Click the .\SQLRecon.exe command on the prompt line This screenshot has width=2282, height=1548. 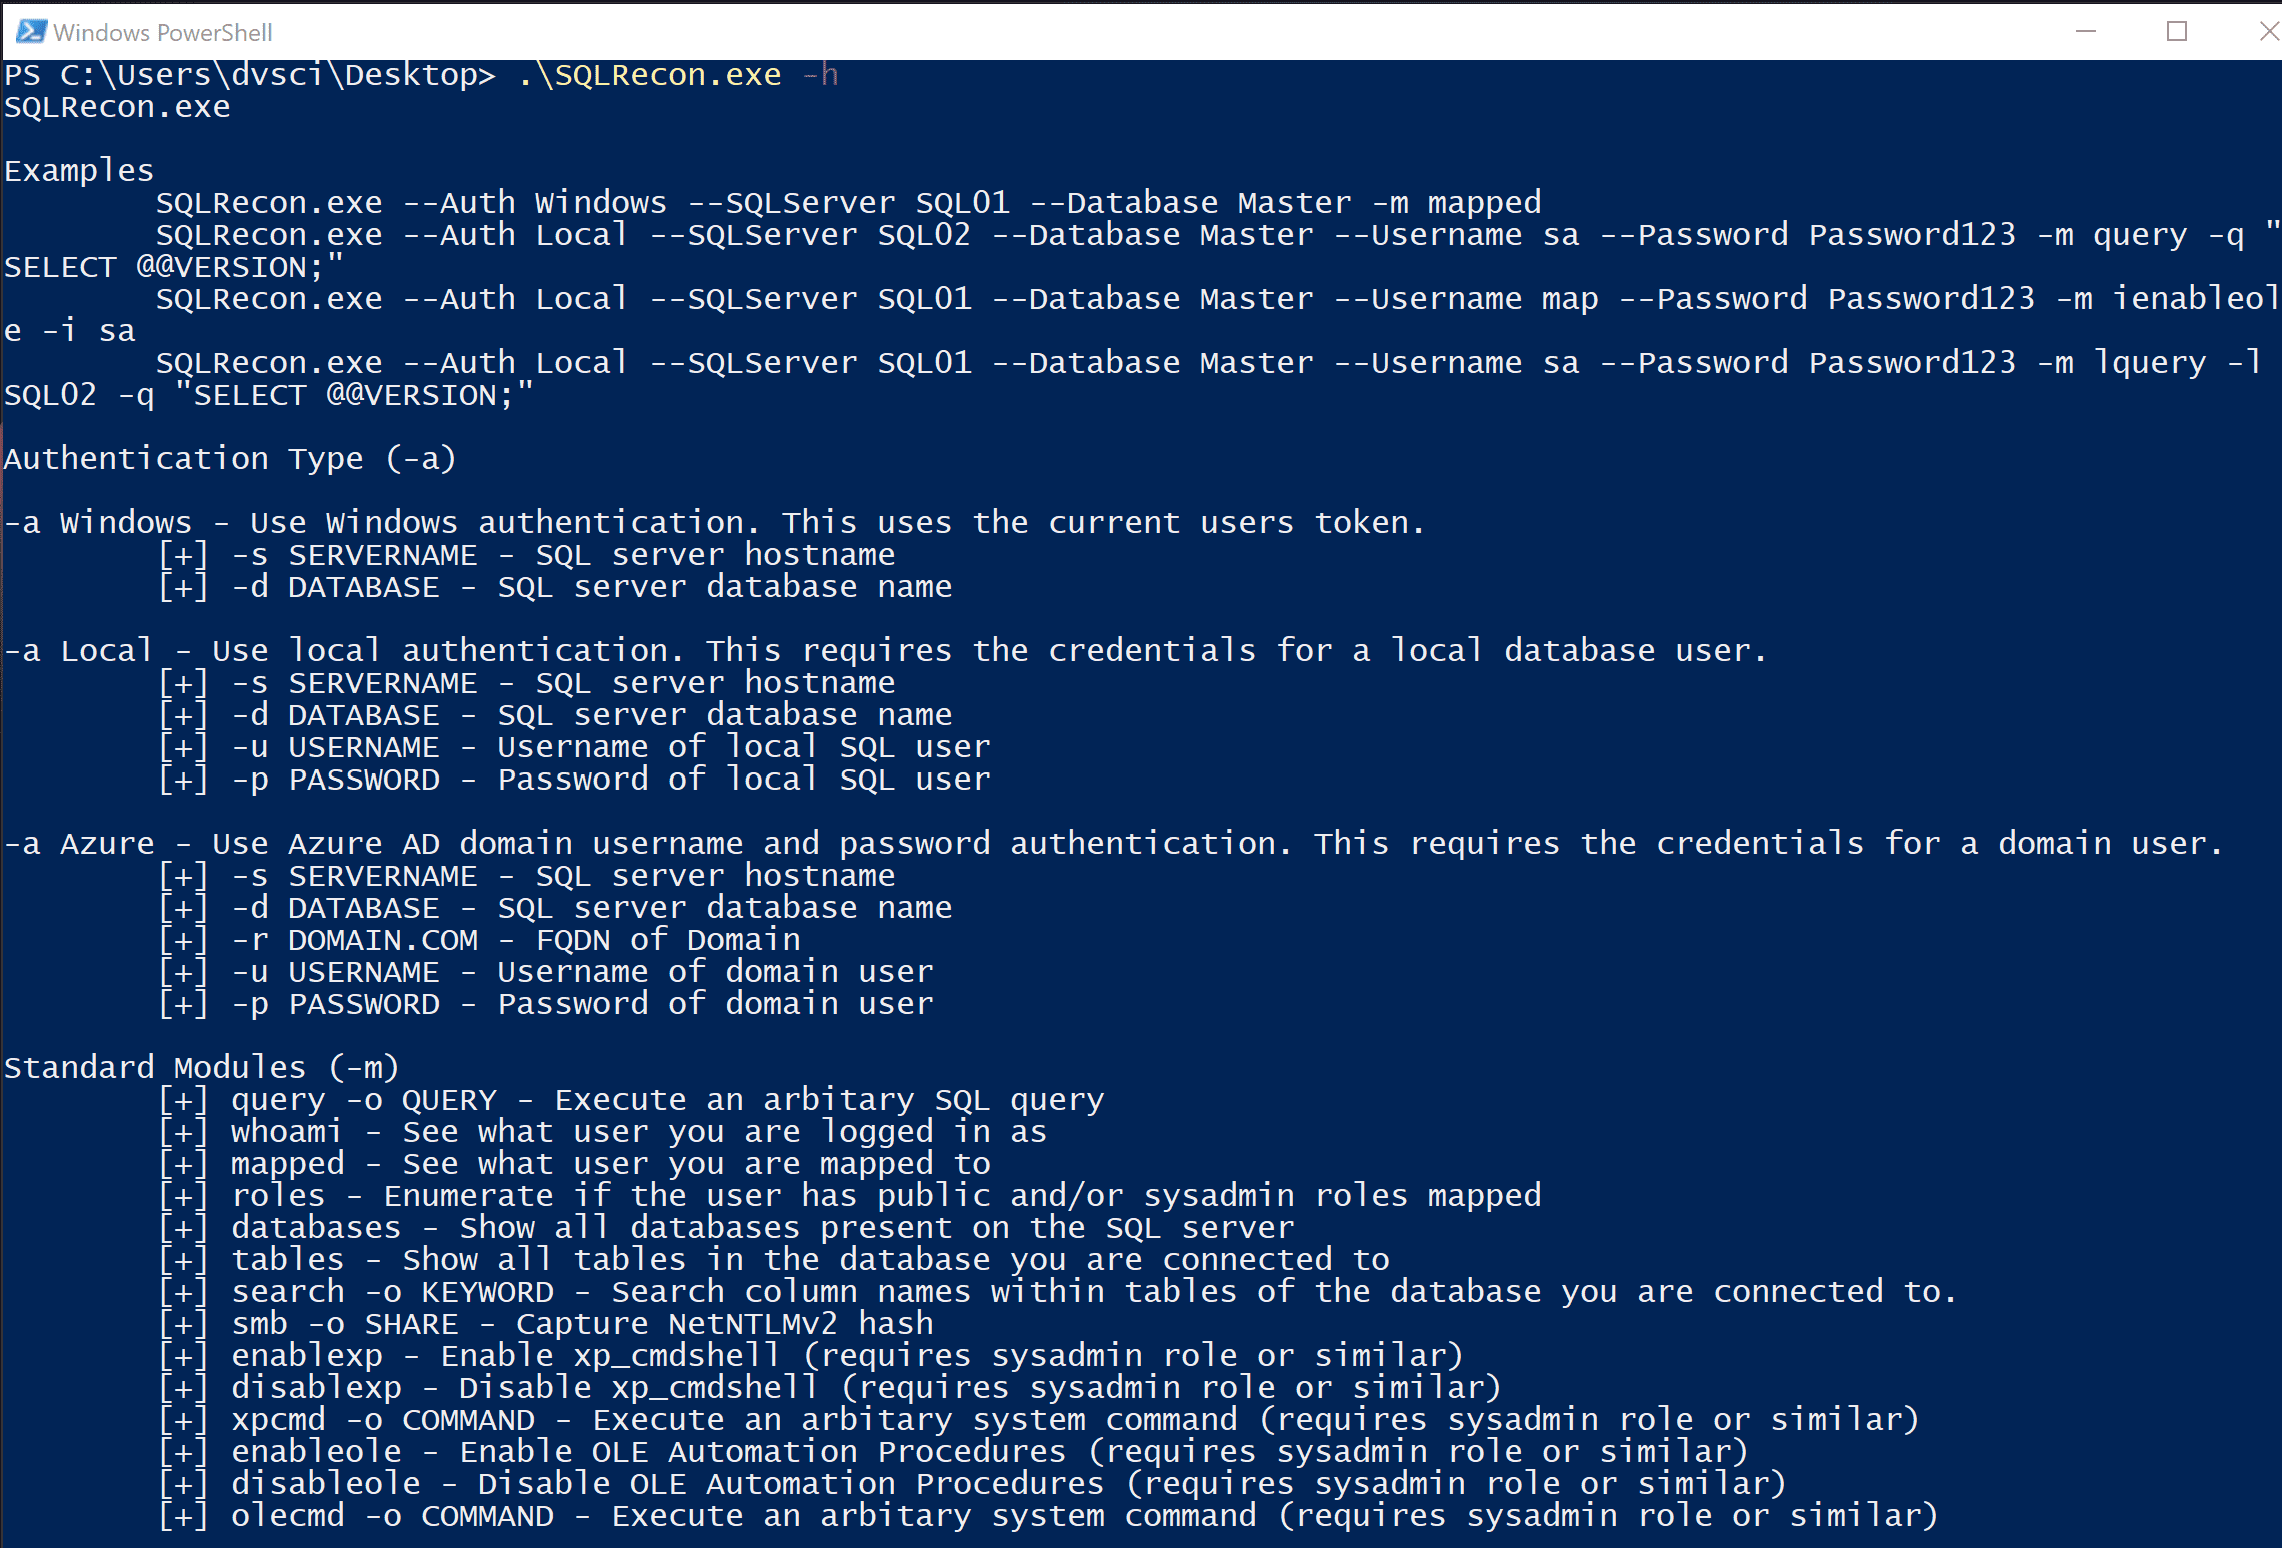click(x=650, y=75)
